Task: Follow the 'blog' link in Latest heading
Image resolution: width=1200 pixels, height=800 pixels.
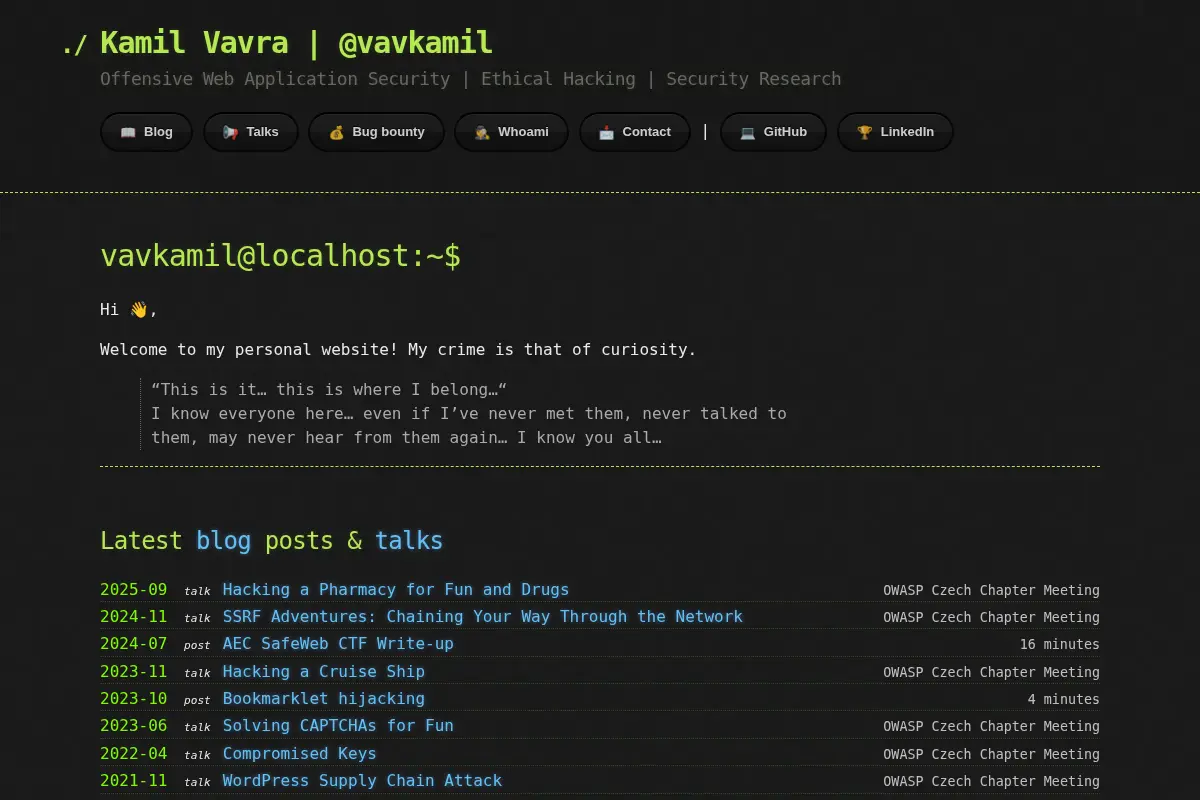Action: click(x=223, y=541)
